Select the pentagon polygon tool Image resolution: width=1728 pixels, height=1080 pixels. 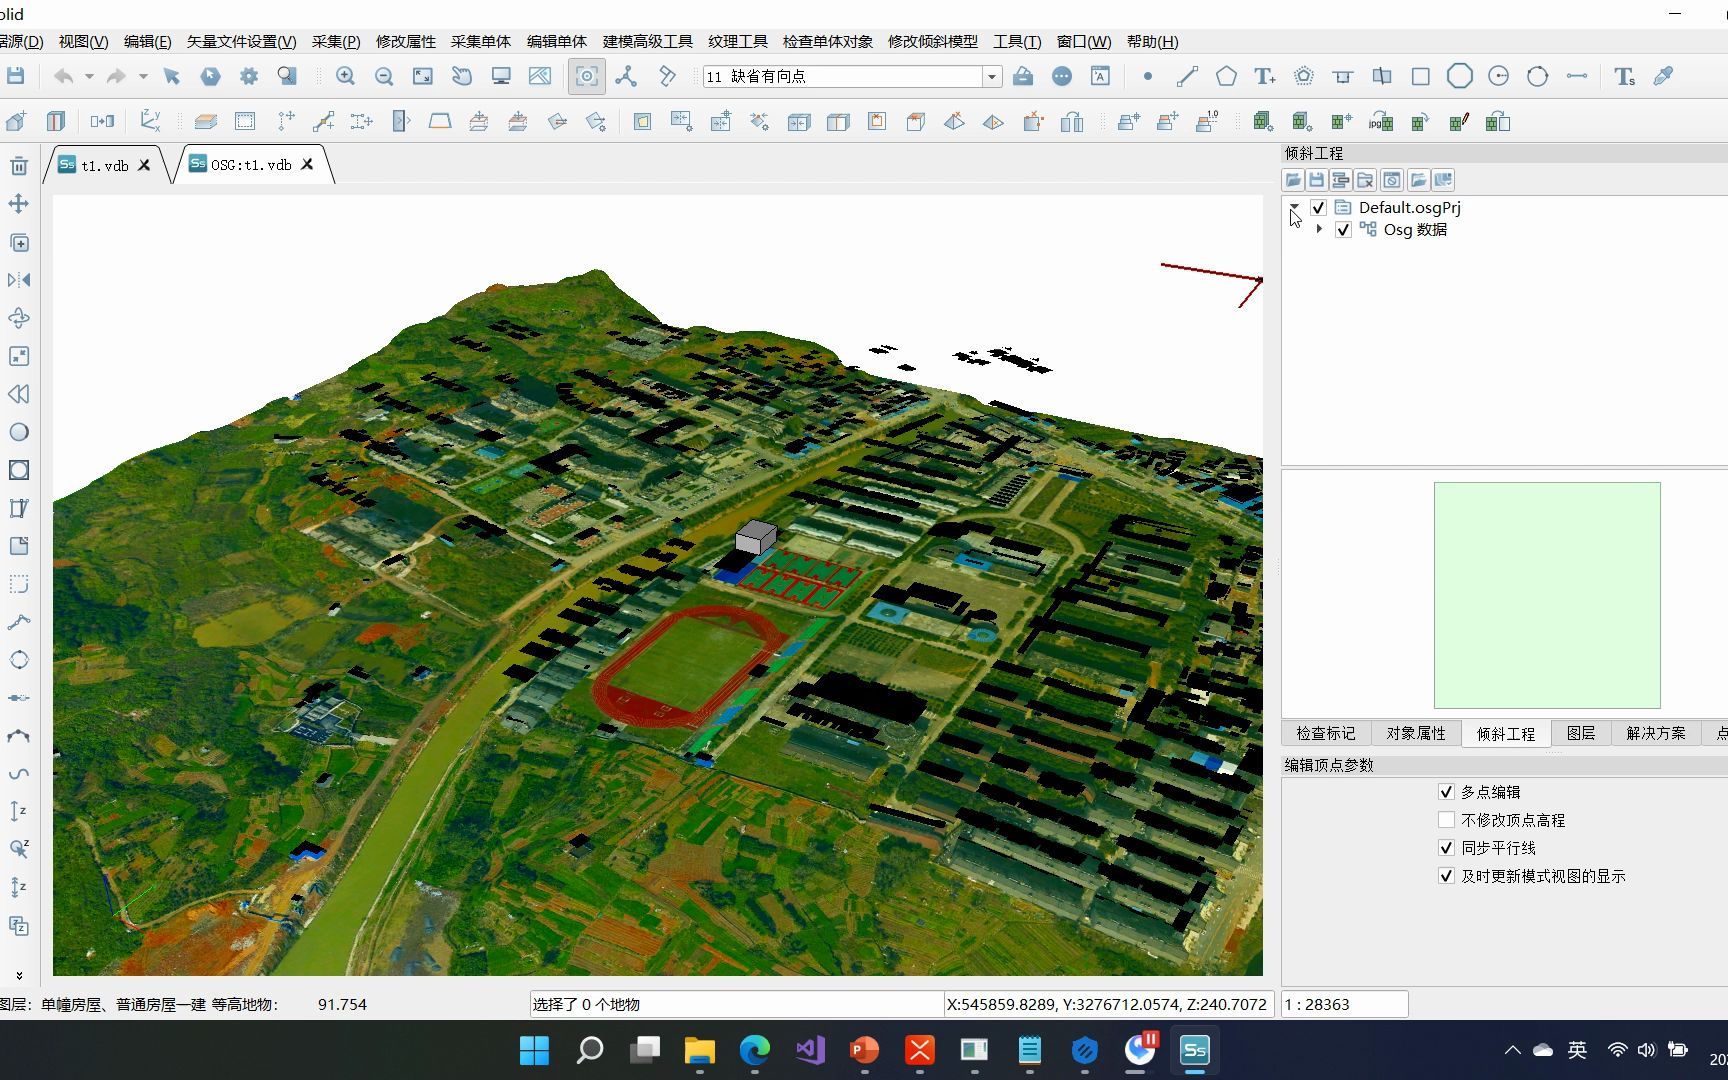(x=1226, y=76)
